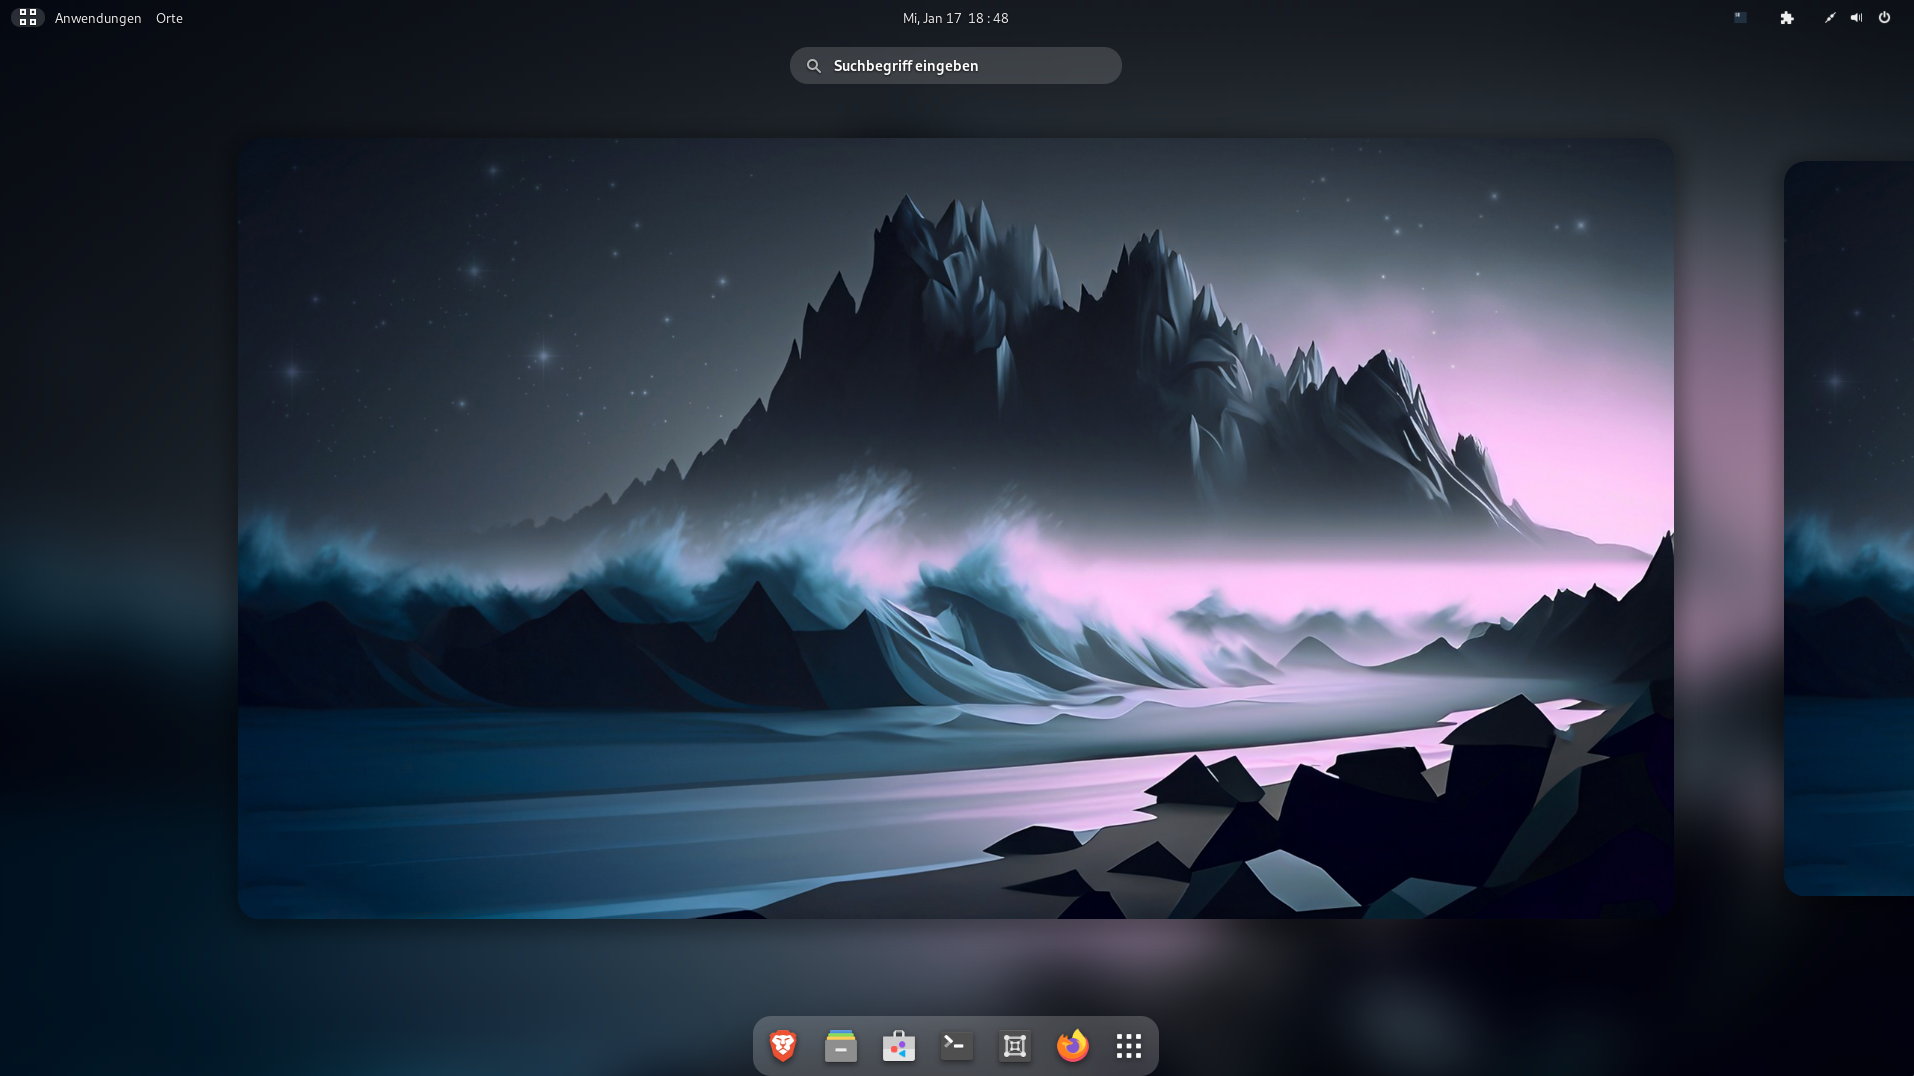This screenshot has width=1914, height=1076.
Task: Select the central workspace preview
Action: click(955, 528)
